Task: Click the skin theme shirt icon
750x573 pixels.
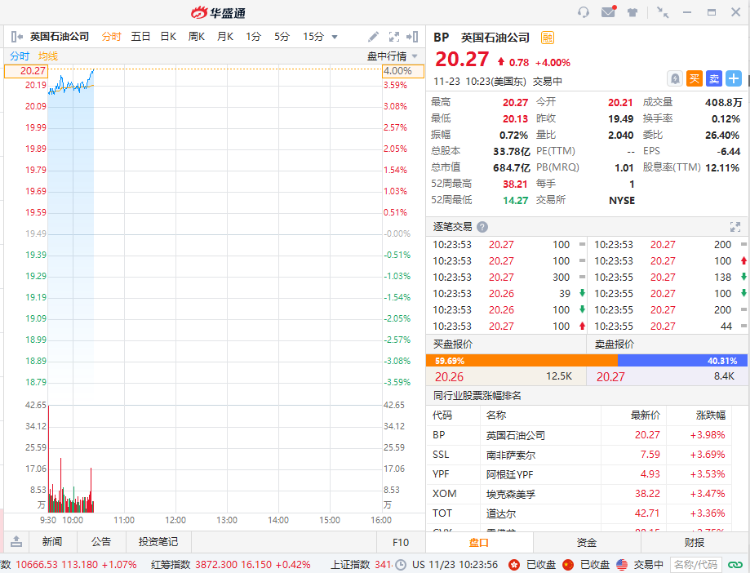Action: click(632, 12)
